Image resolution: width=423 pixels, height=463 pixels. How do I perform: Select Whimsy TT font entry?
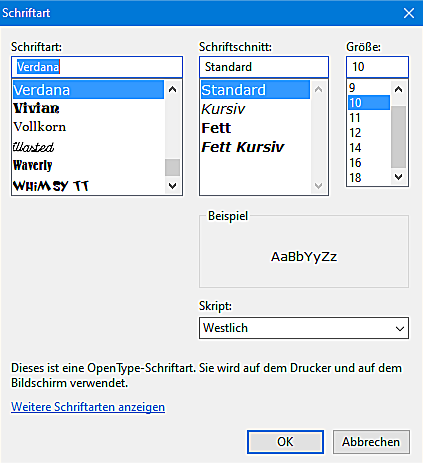(88, 185)
